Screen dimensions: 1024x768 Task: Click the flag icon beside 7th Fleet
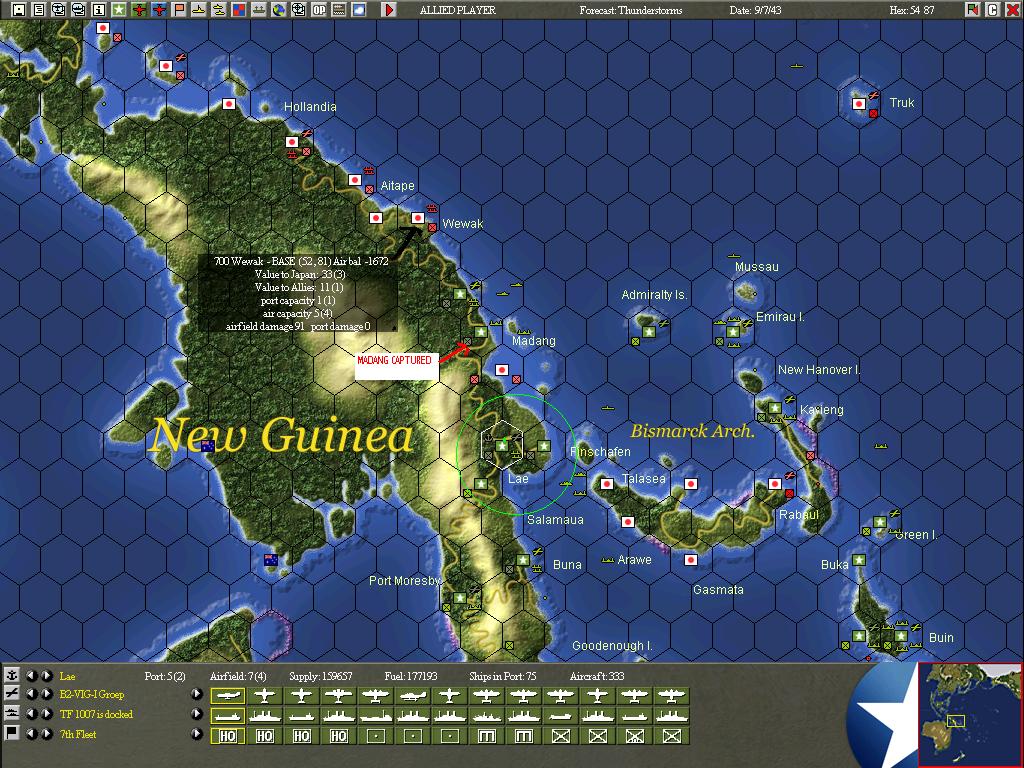pos(11,733)
